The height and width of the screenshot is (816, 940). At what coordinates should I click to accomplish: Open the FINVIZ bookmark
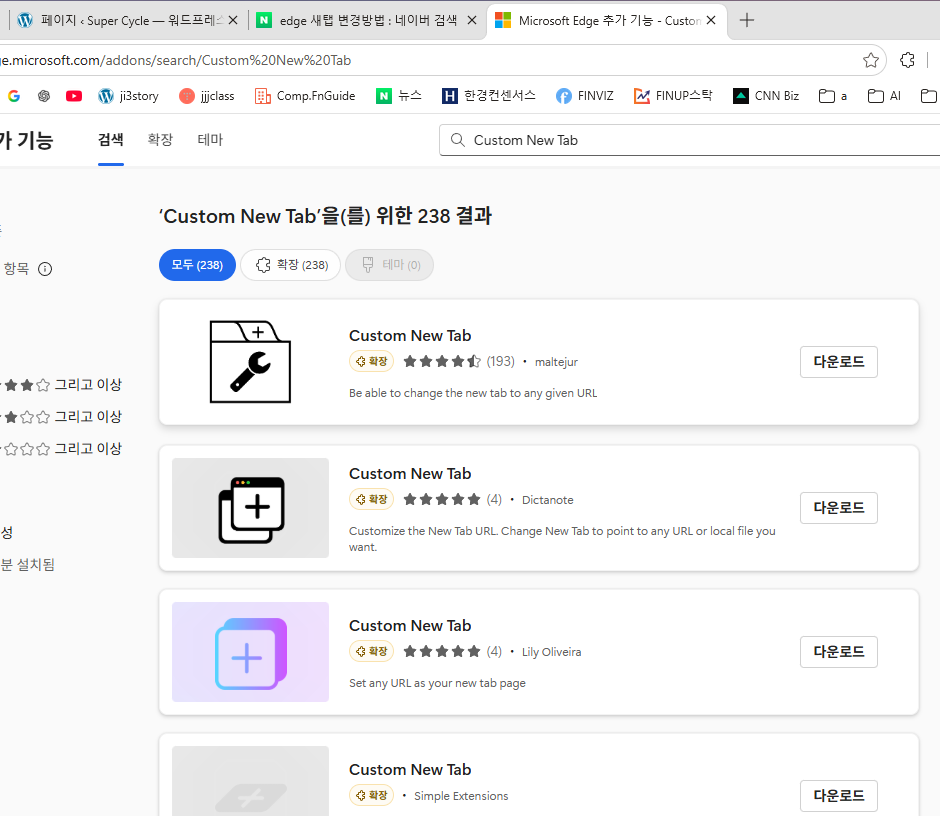coord(585,96)
